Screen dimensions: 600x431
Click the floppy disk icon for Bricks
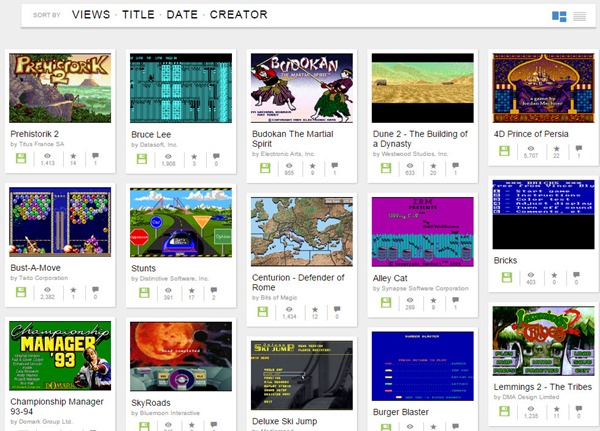pyautogui.click(x=507, y=278)
